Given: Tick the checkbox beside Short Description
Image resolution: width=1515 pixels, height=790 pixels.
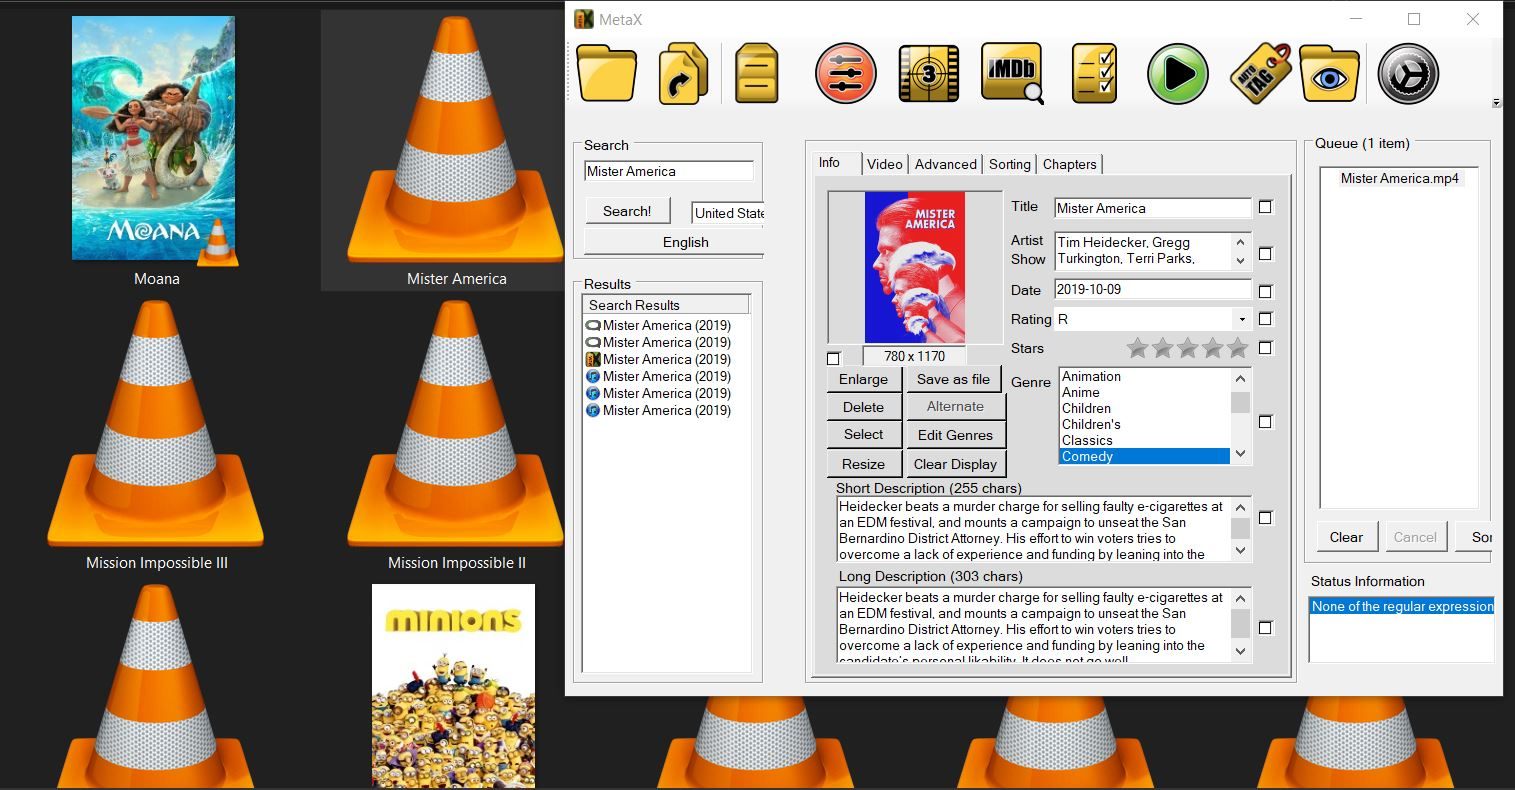Looking at the screenshot, I should (x=1265, y=518).
